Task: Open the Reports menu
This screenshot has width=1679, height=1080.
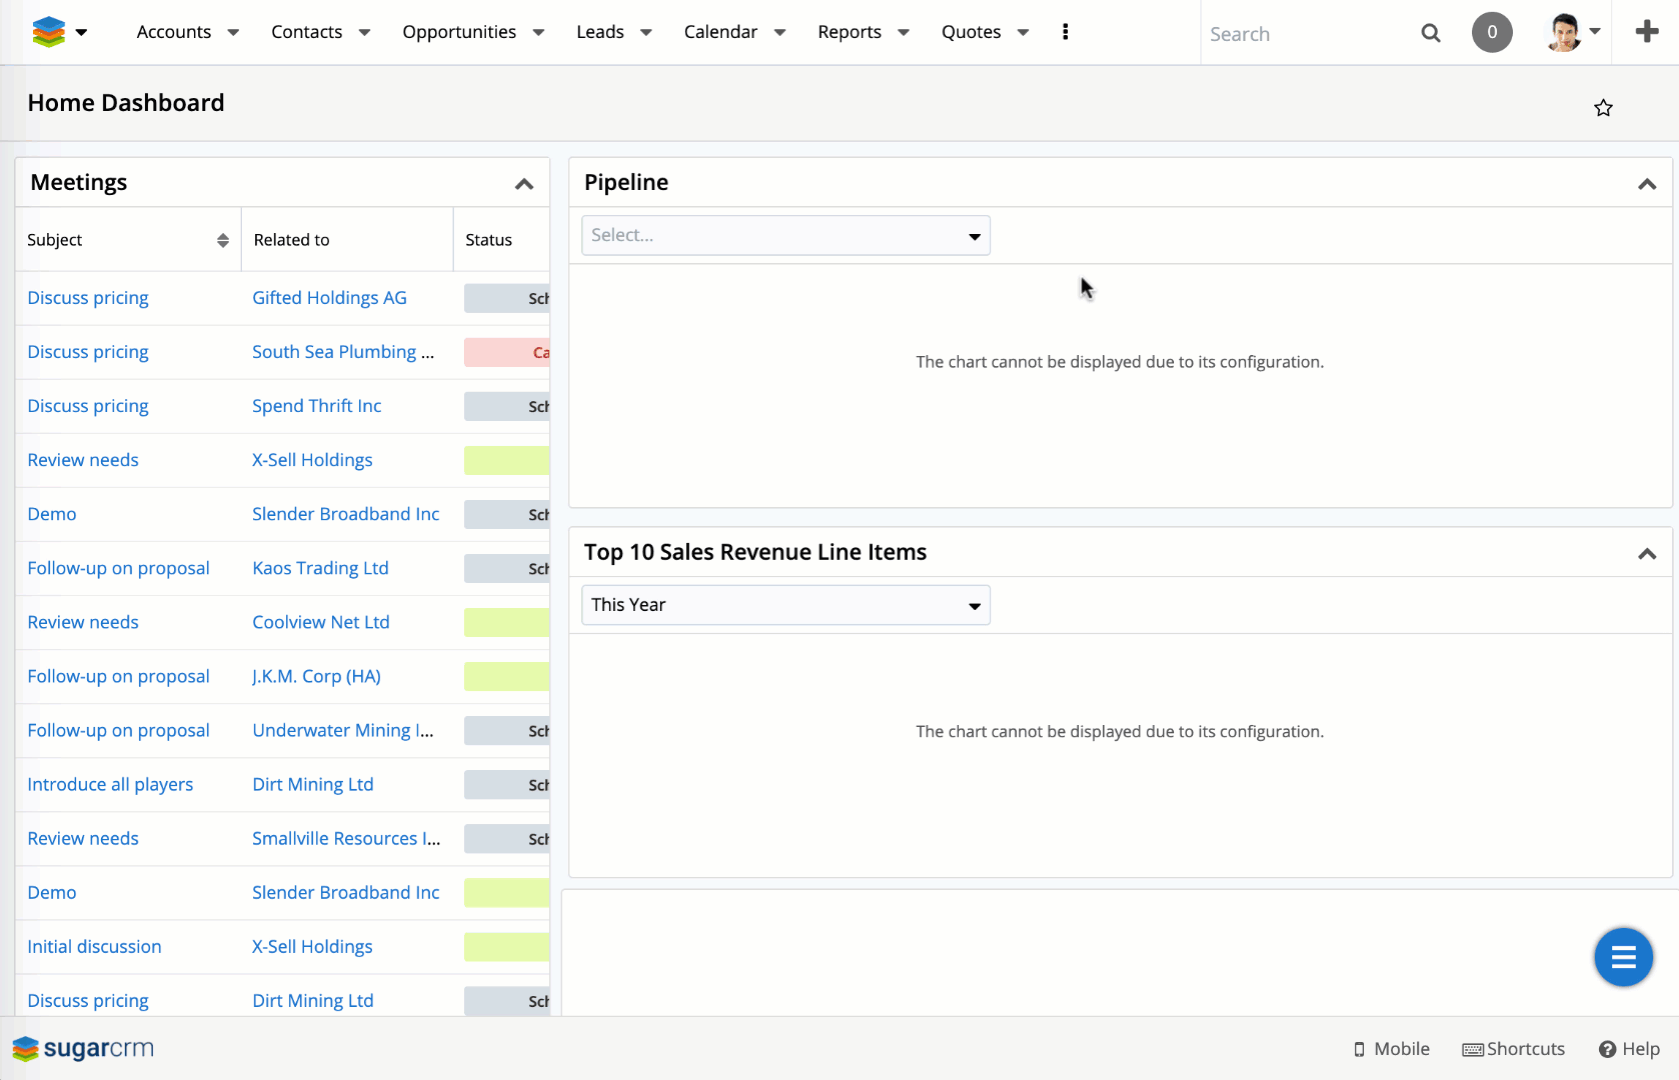Action: [849, 32]
